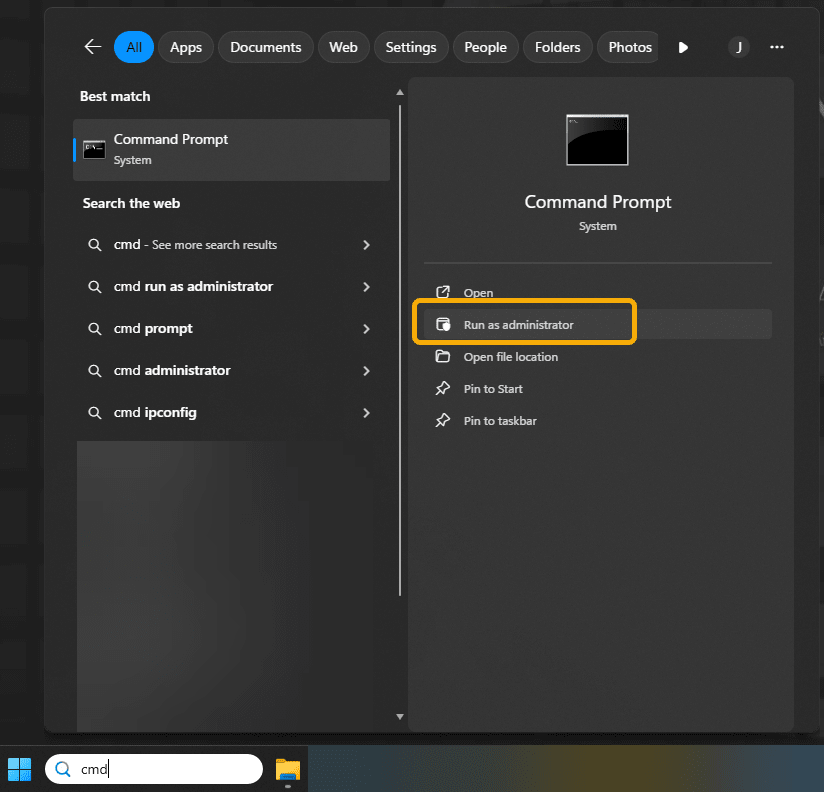The image size is (824, 792).
Task: Click Open file location
Action: pyautogui.click(x=598, y=357)
